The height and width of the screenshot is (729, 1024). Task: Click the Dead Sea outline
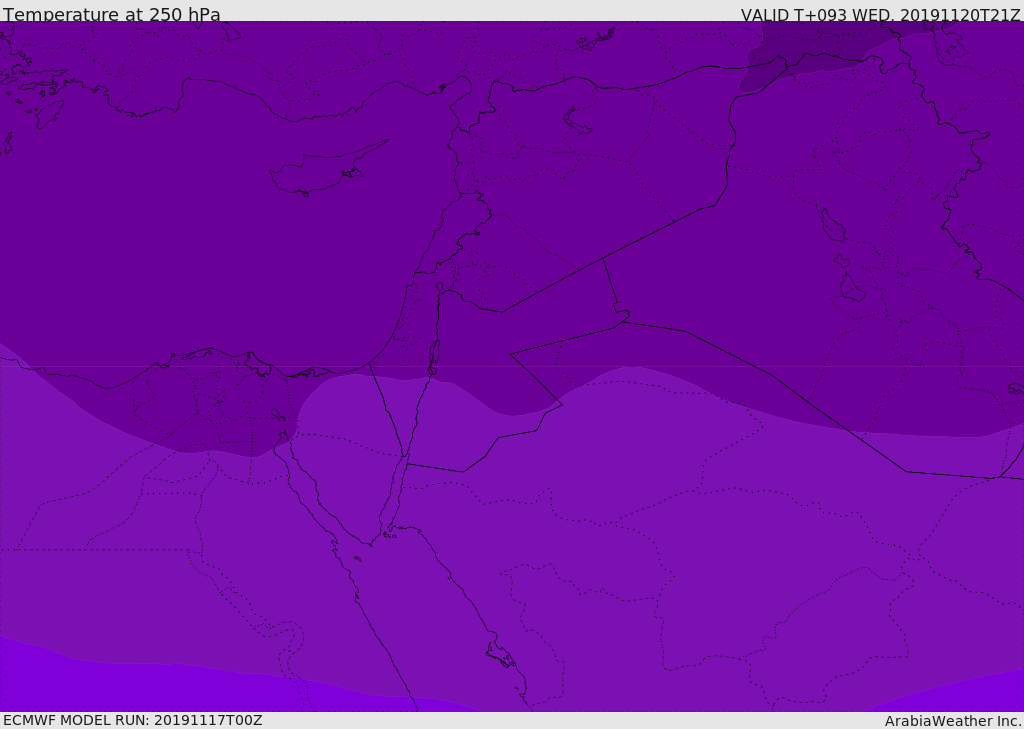(434, 354)
